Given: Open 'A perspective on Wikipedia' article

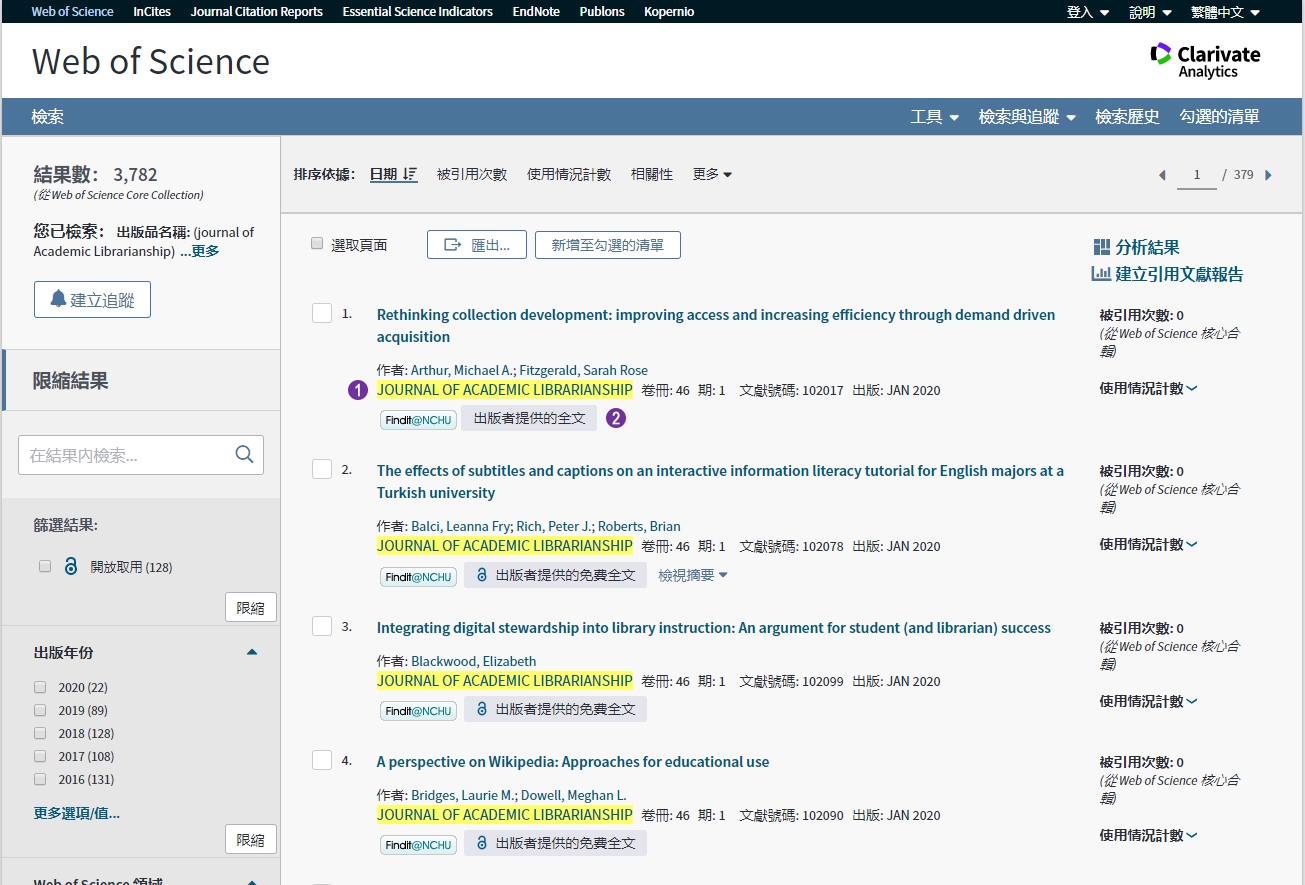Looking at the screenshot, I should pyautogui.click(x=573, y=761).
